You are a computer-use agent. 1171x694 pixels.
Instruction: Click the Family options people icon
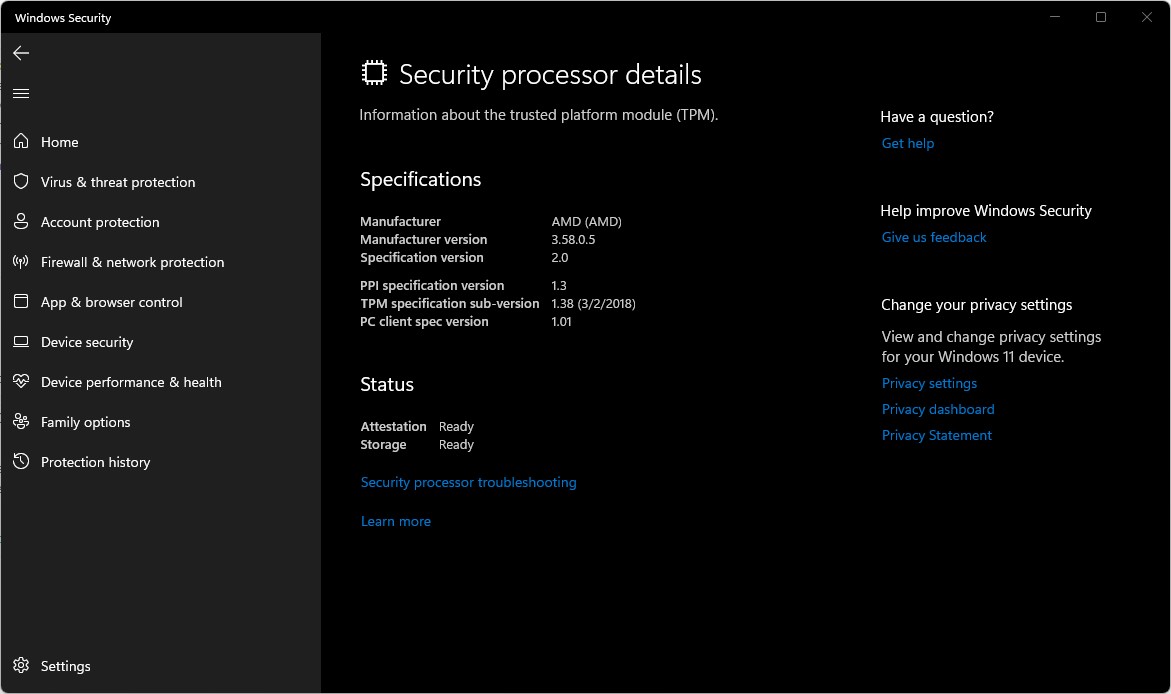(x=21, y=421)
